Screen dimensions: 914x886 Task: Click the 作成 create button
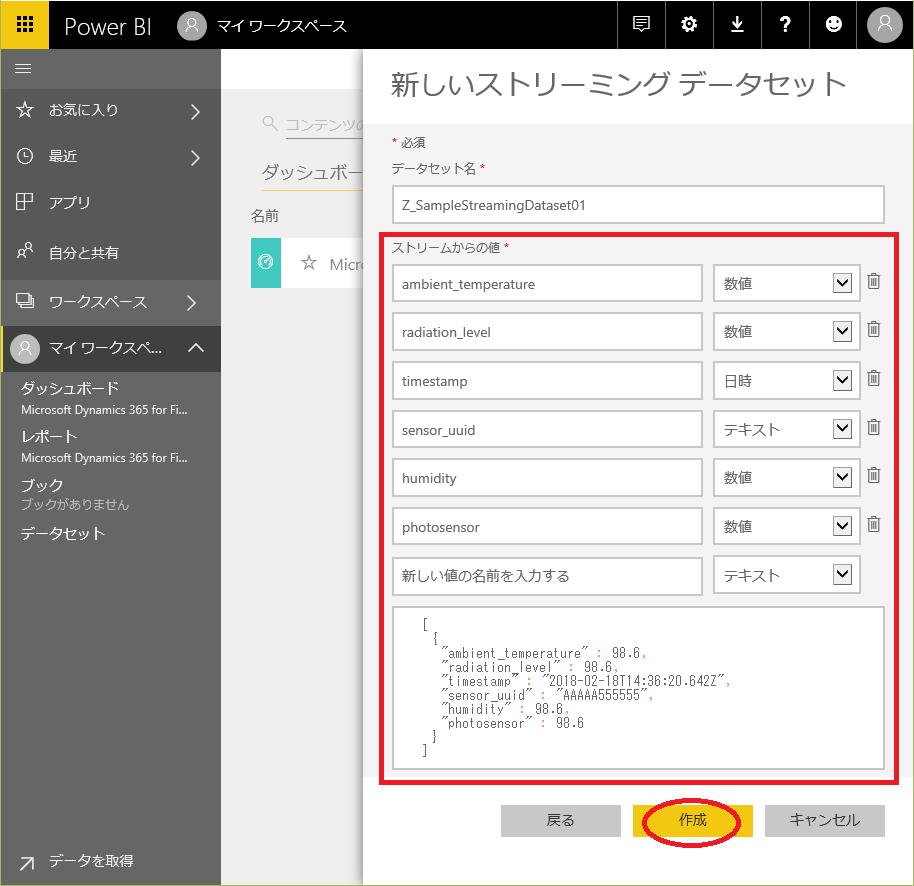(x=692, y=821)
